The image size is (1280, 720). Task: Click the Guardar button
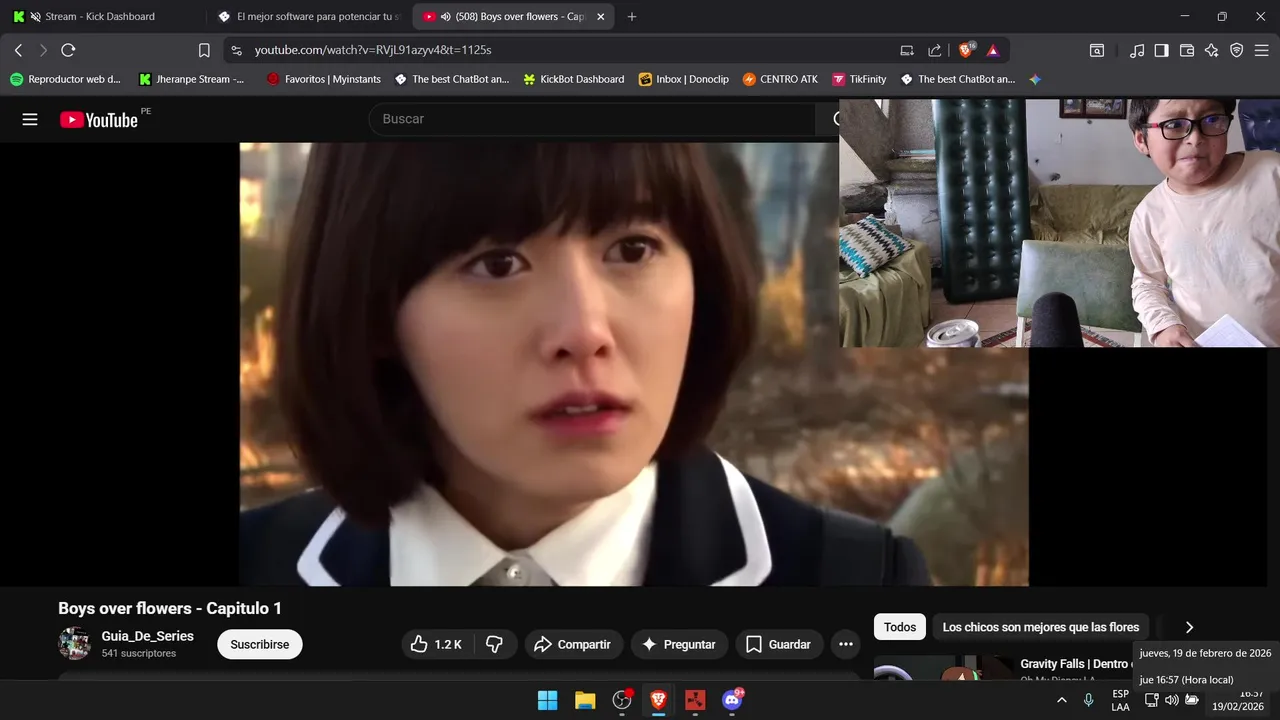click(x=779, y=644)
